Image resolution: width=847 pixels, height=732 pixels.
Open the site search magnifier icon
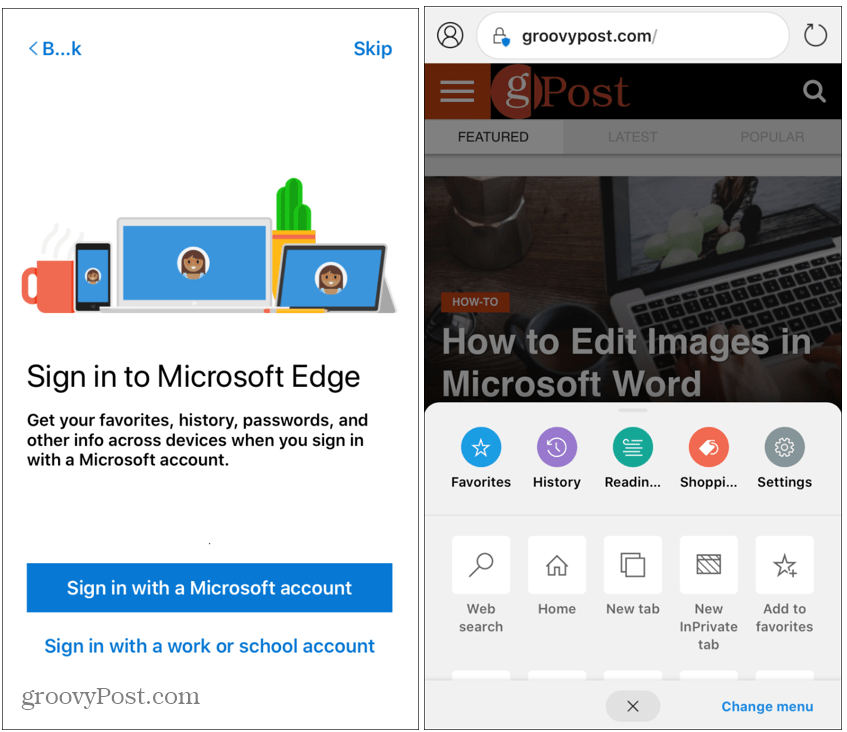(x=814, y=91)
